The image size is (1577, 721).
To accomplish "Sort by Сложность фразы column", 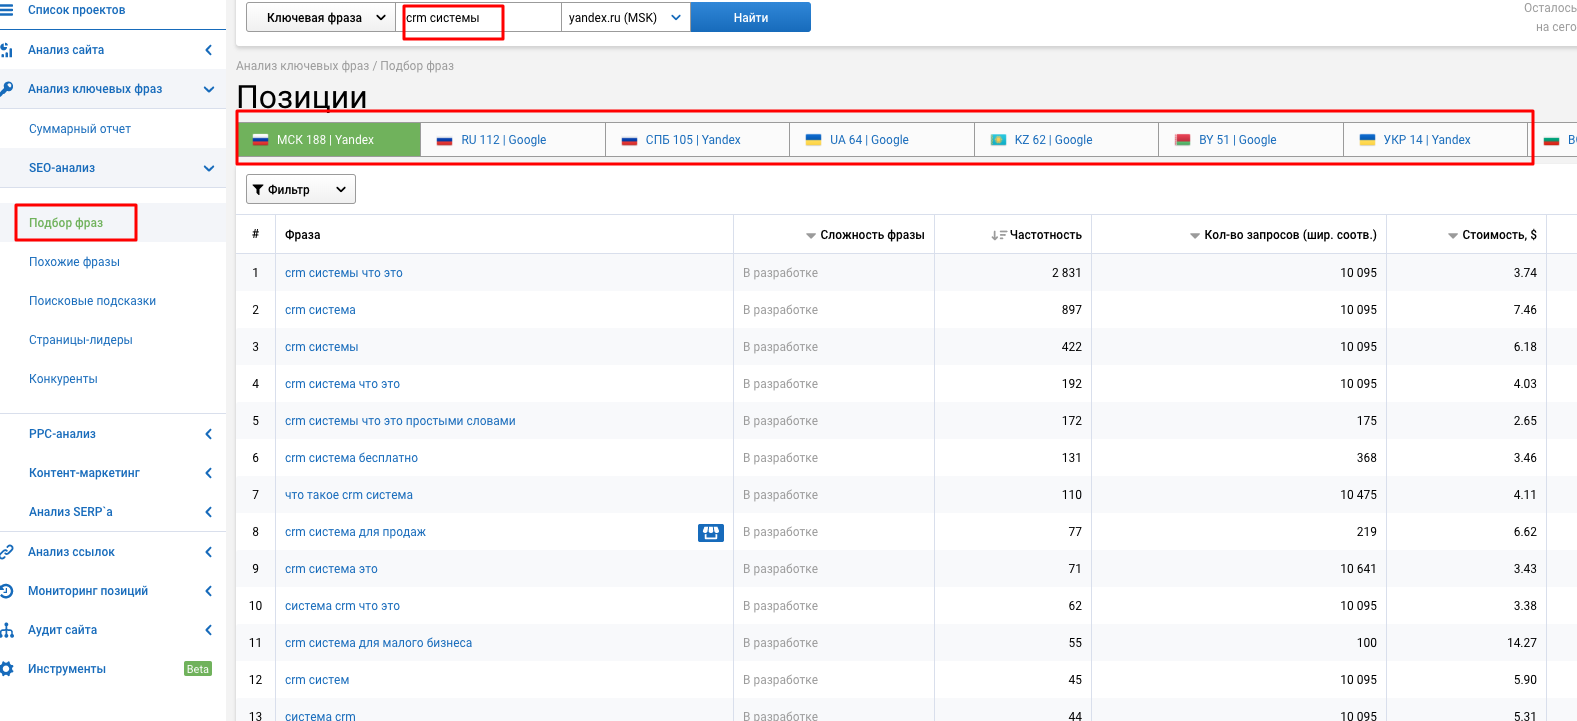I will point(865,235).
